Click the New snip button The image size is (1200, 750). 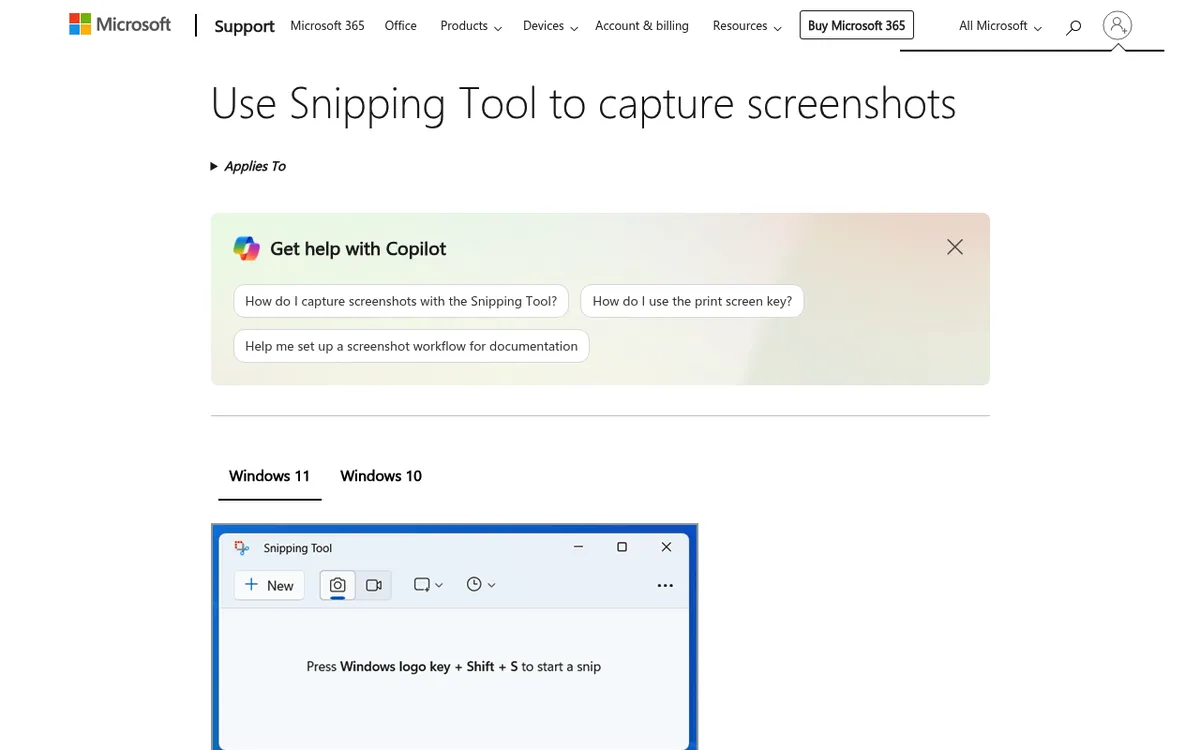(x=269, y=585)
